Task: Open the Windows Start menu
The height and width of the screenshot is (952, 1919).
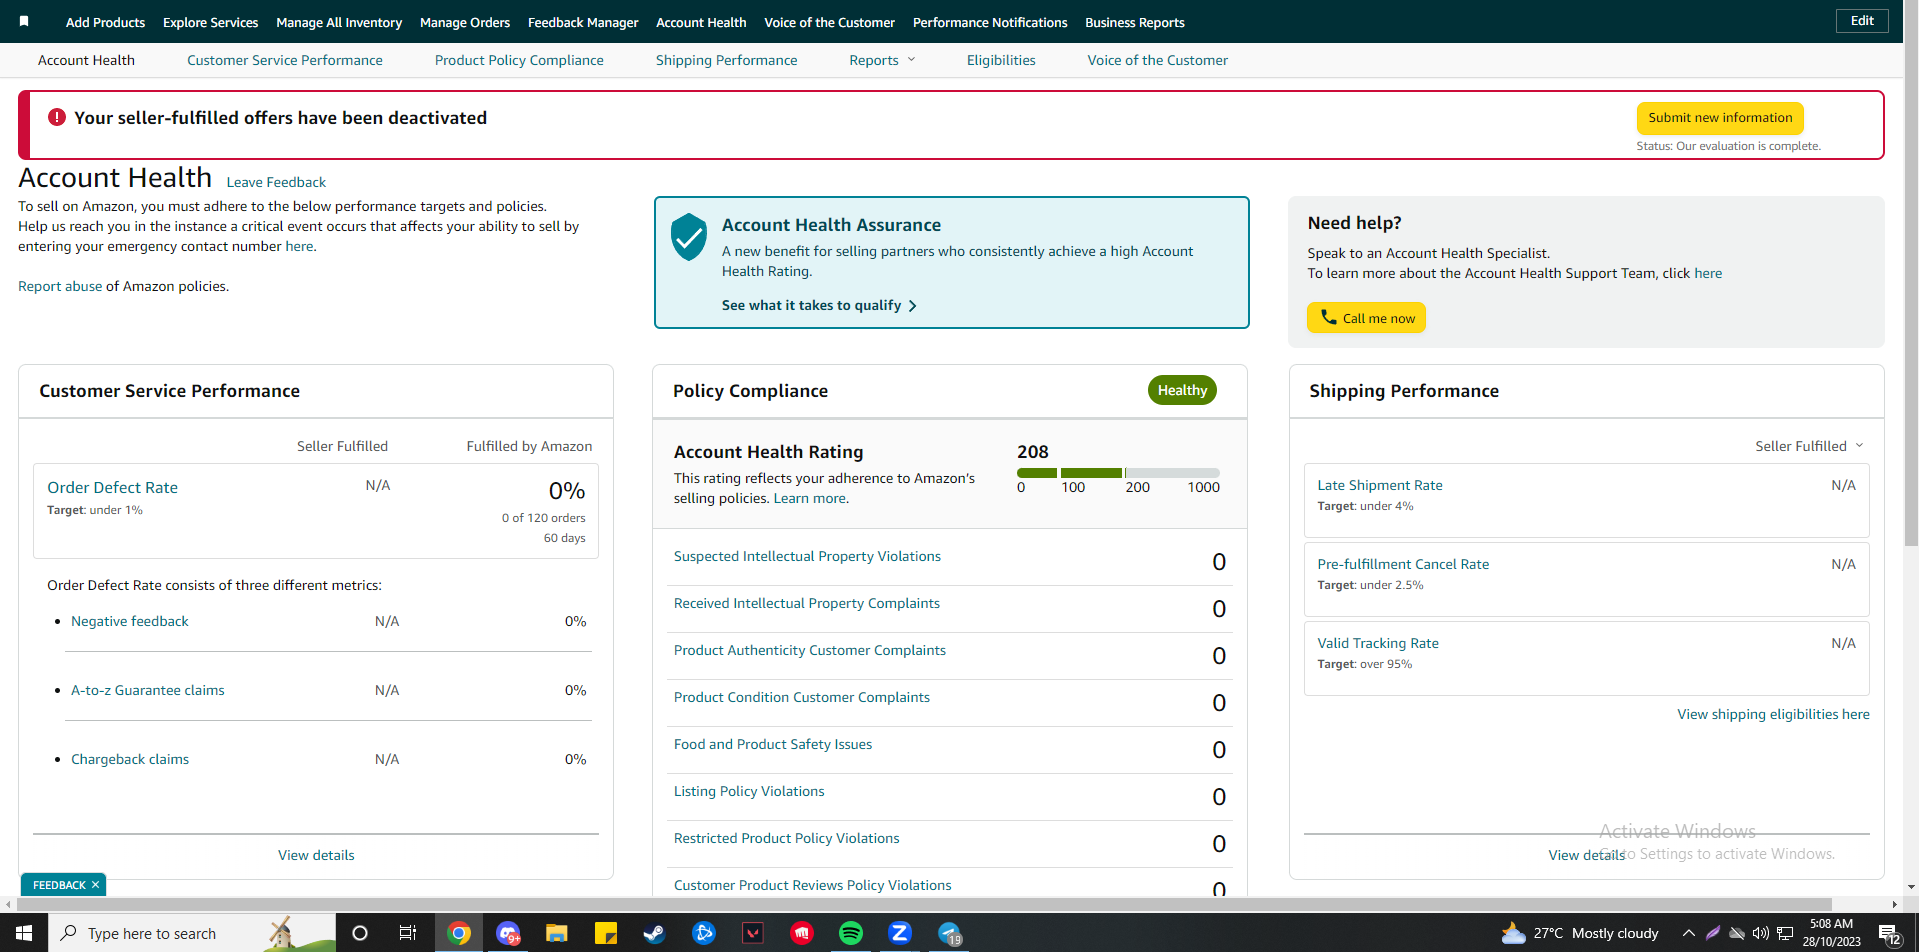Action: coord(24,933)
